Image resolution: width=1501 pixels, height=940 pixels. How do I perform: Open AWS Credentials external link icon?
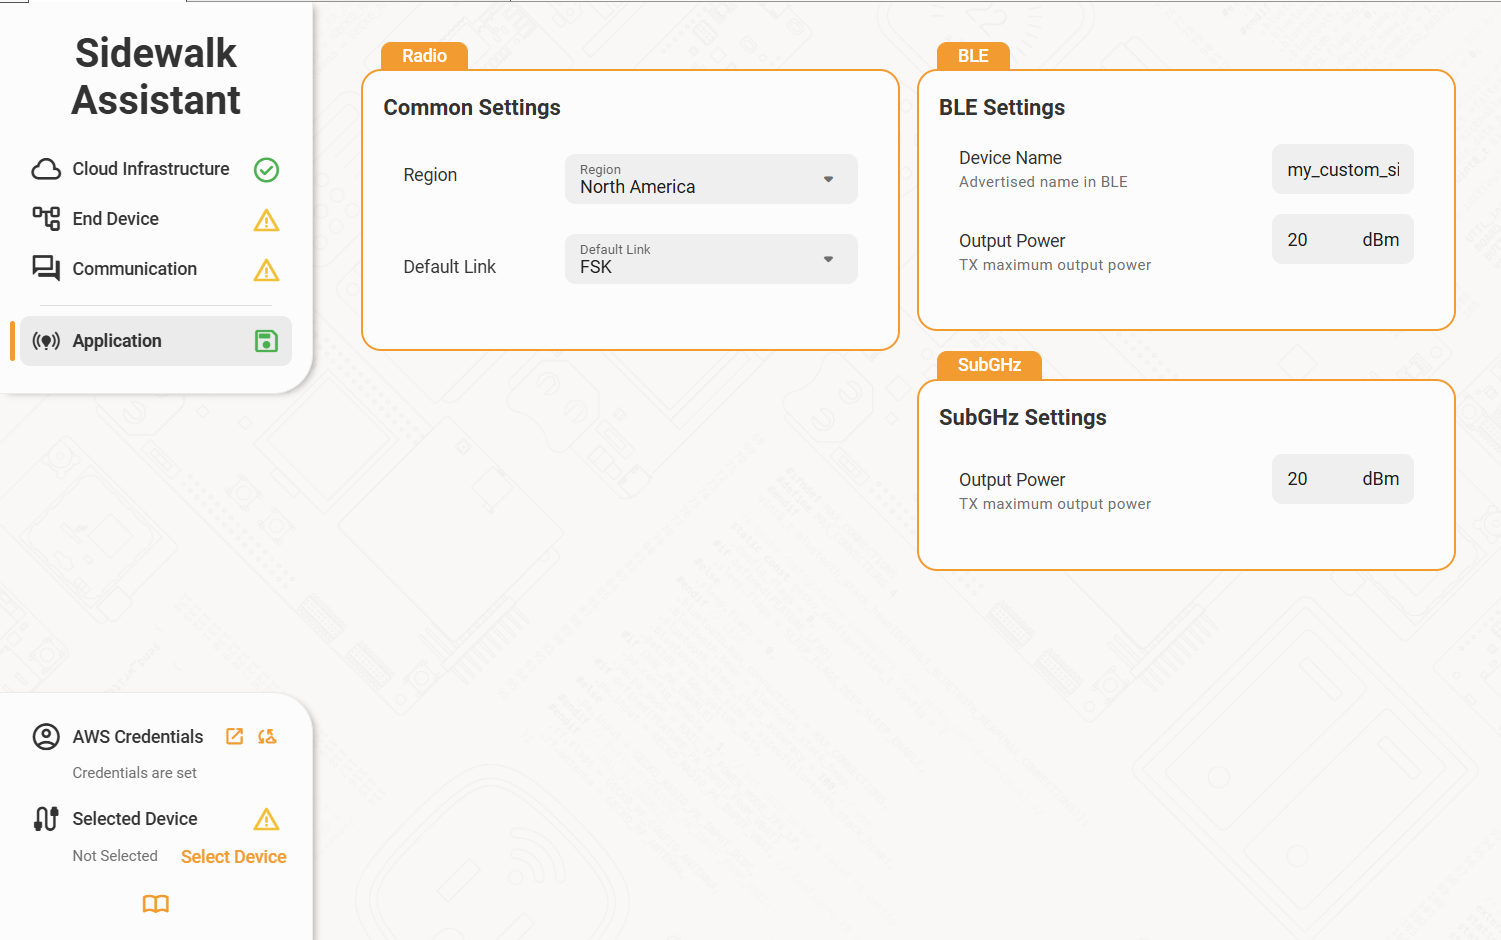[235, 737]
